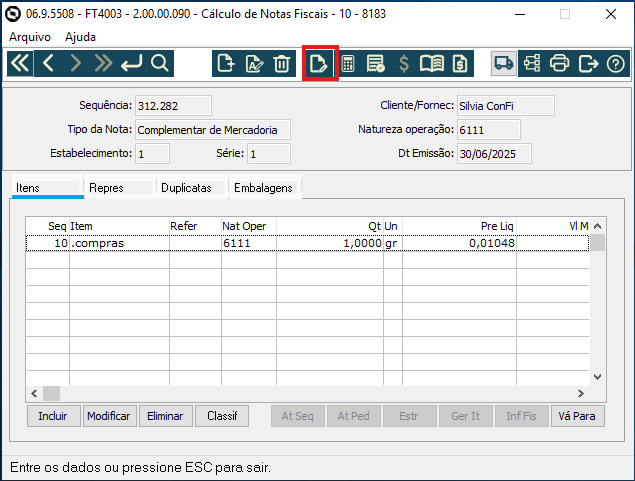Go to the first record

tap(20, 64)
